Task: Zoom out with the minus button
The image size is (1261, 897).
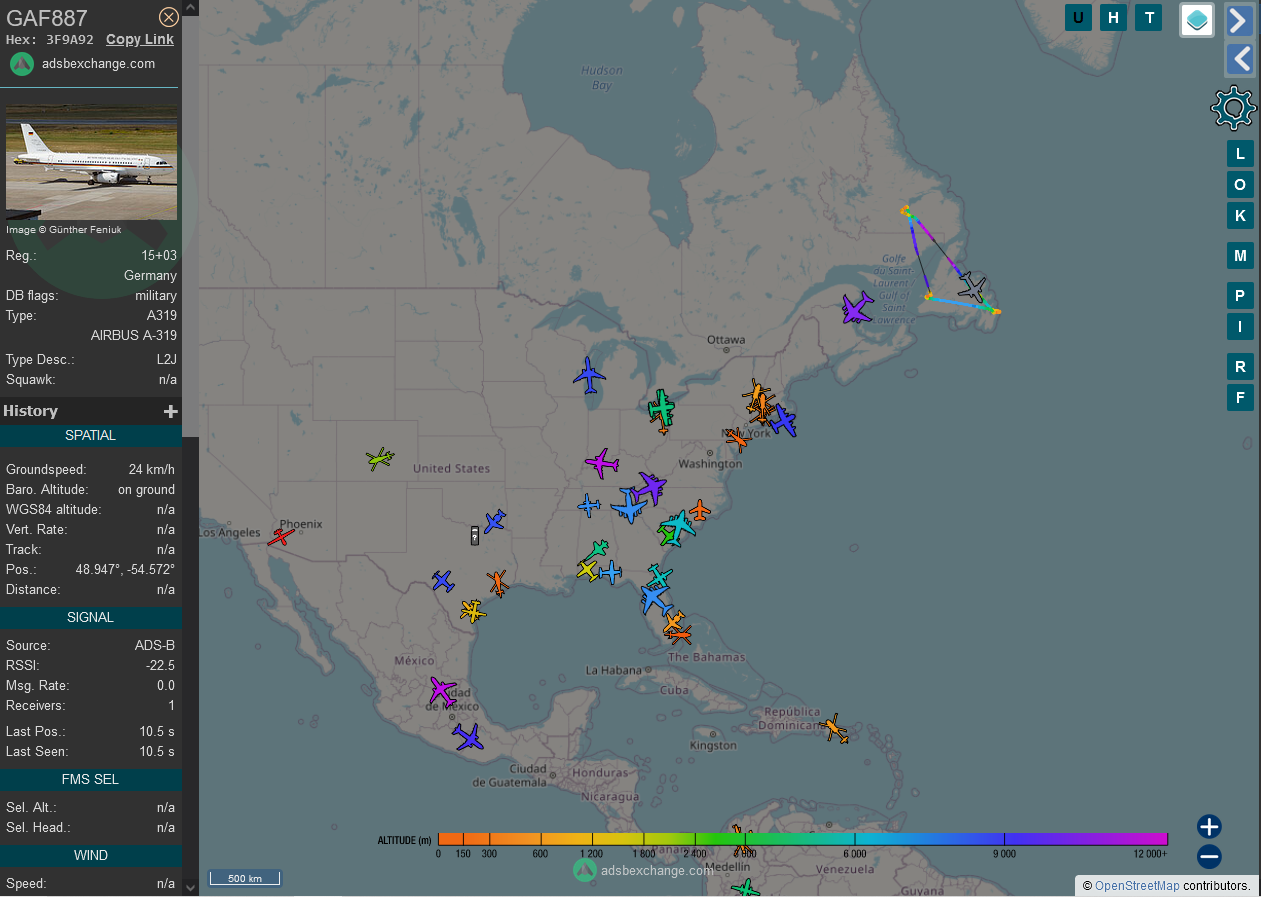Action: [x=1209, y=857]
